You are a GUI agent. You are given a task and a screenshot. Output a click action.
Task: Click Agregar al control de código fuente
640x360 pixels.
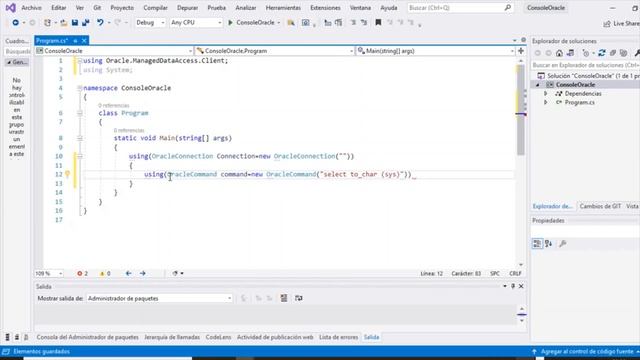point(587,351)
